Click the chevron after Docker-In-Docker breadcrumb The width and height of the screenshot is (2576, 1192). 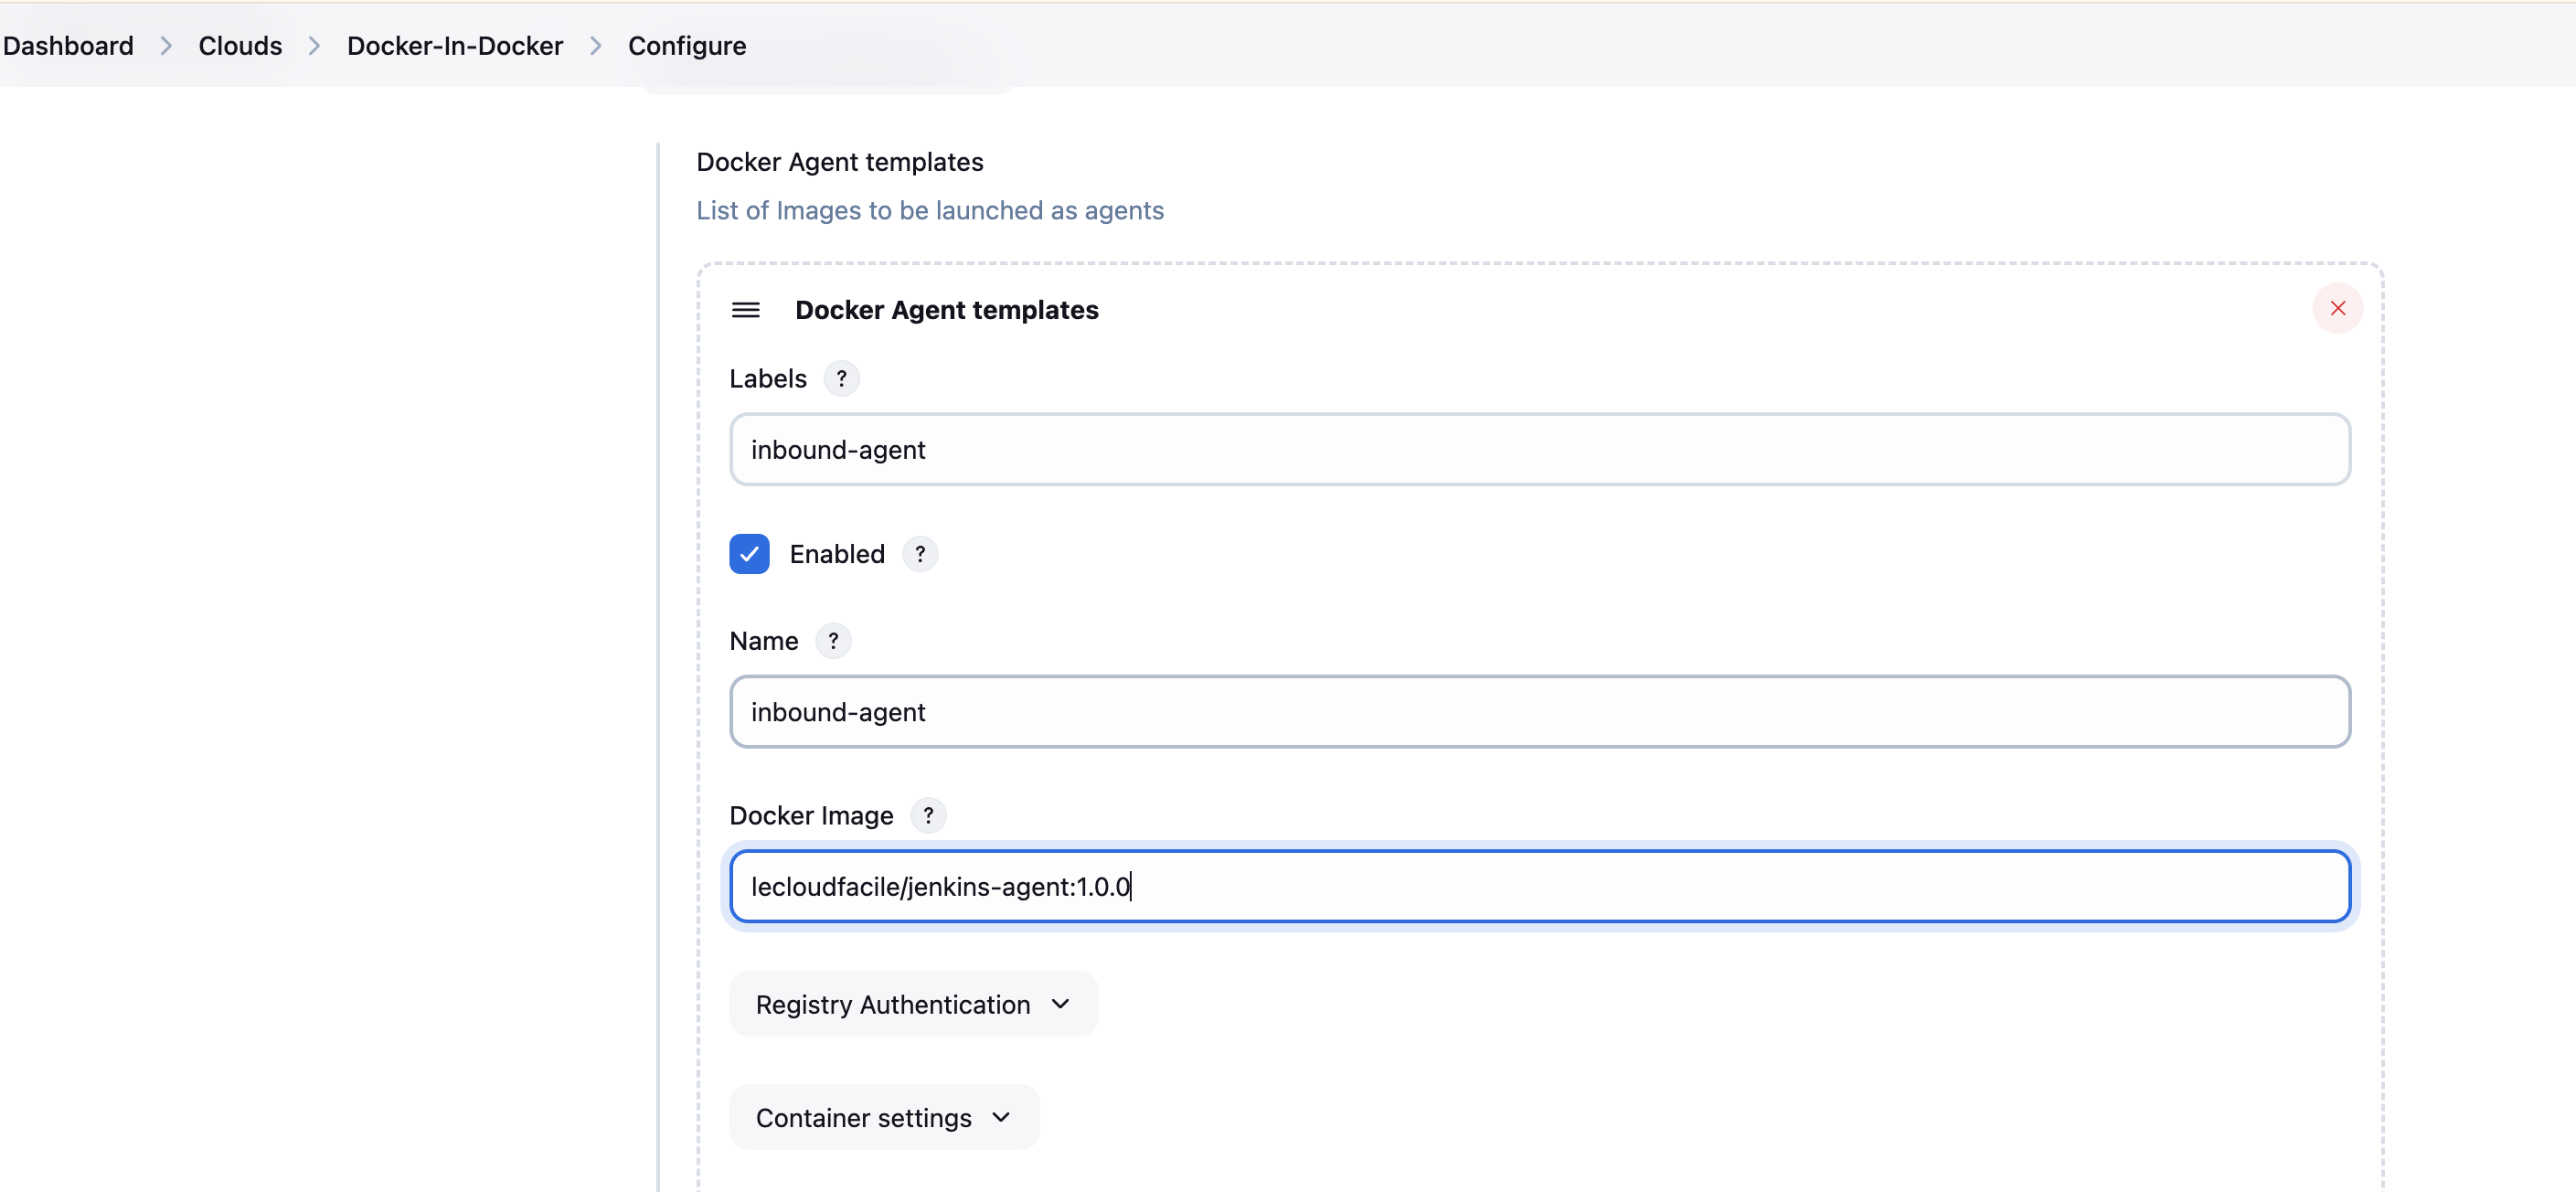click(595, 46)
